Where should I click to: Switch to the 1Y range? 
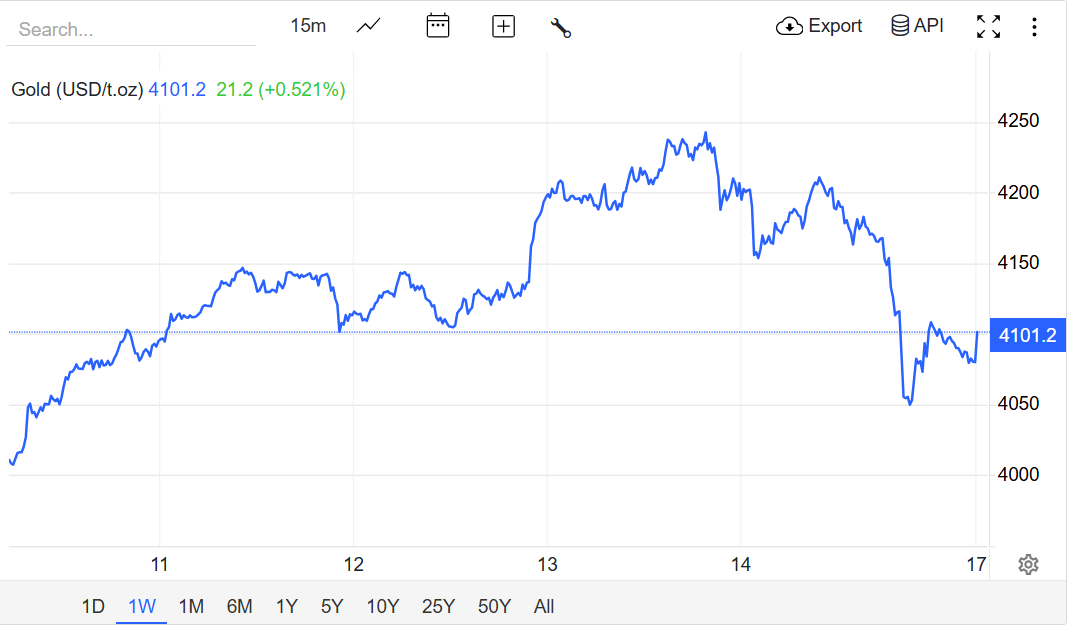point(287,606)
